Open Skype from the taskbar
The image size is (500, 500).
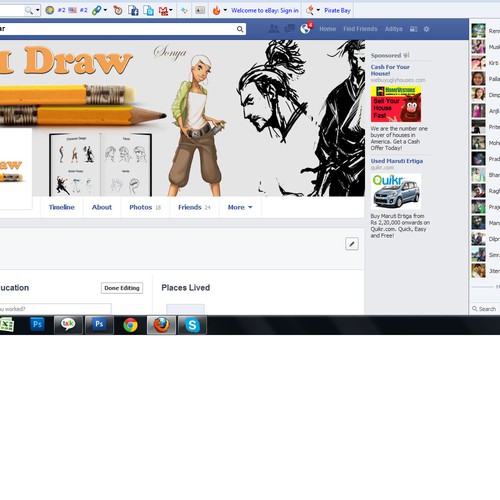tap(192, 325)
